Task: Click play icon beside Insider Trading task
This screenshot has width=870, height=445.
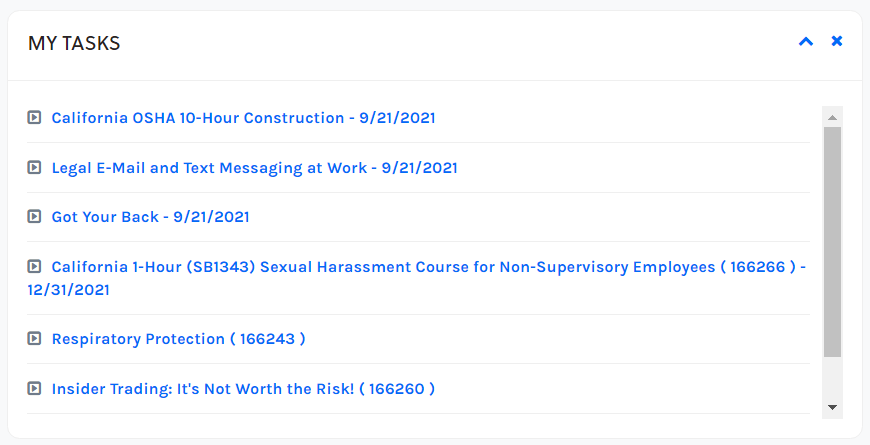Action: pyautogui.click(x=34, y=388)
